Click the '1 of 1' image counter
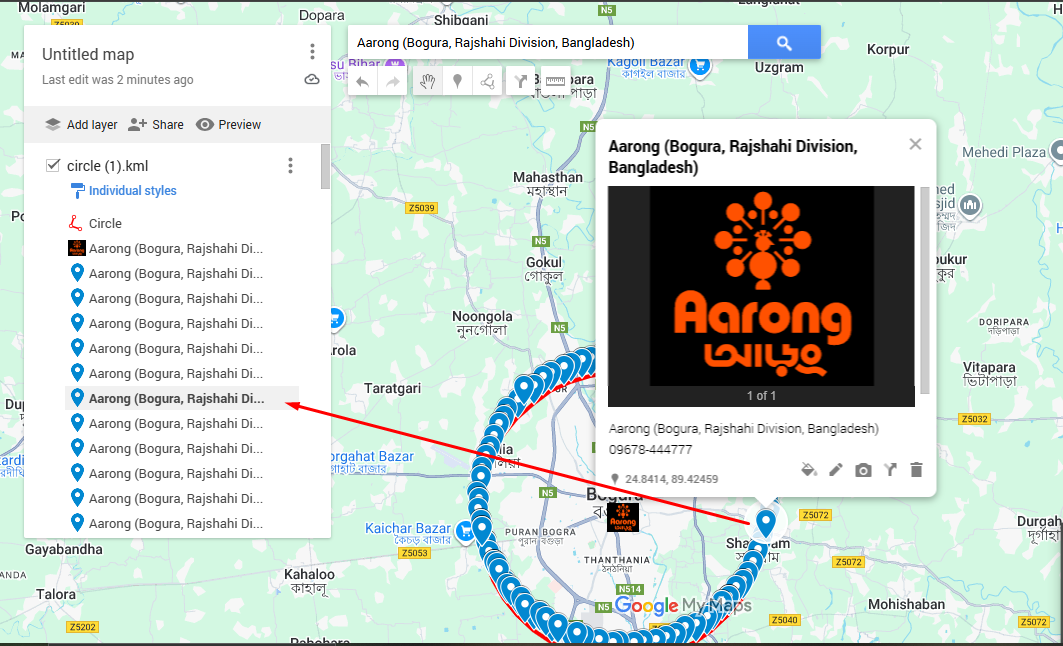This screenshot has width=1063, height=646. click(x=761, y=395)
